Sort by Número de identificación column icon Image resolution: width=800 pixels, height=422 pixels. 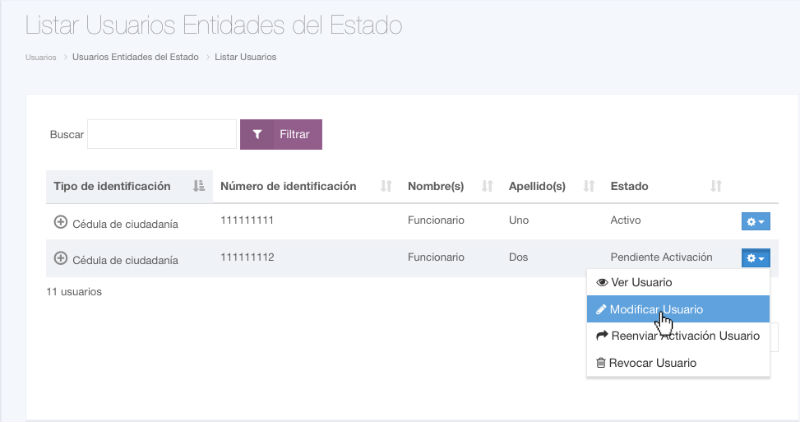(x=386, y=186)
